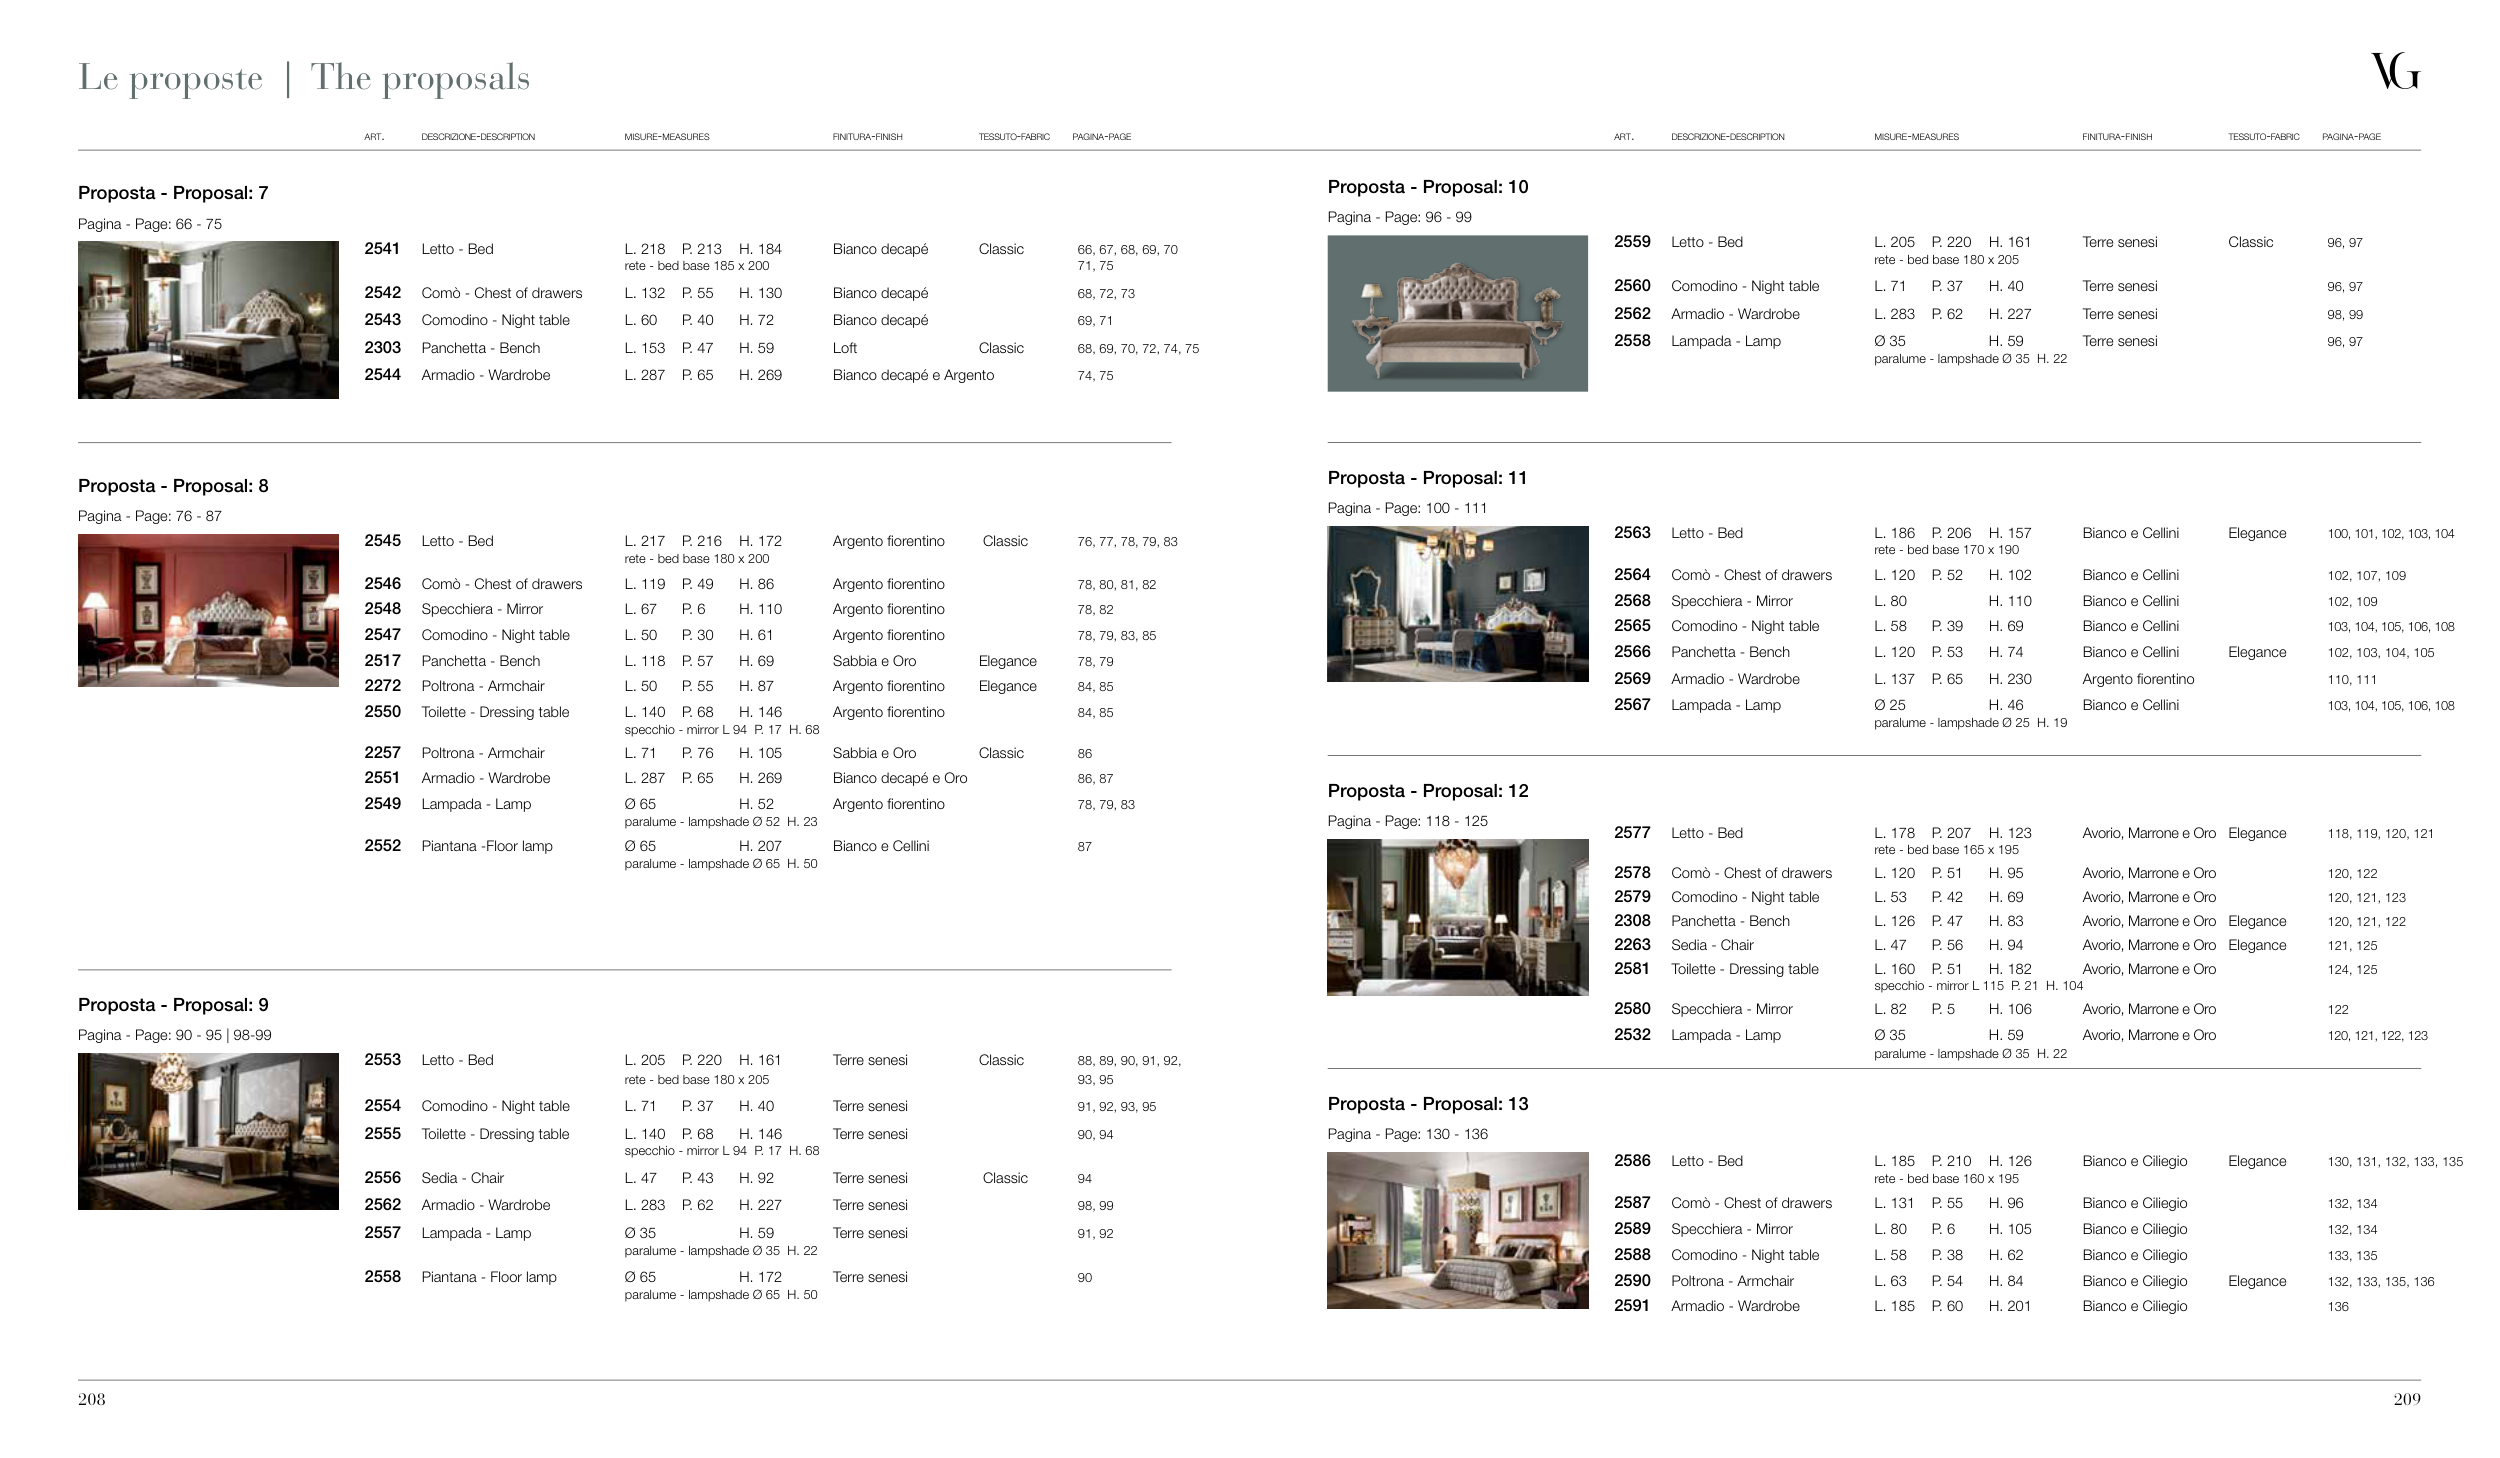Open the Proposal 11 blue room photo
This screenshot has height=1458, width=2500.
point(1457,604)
